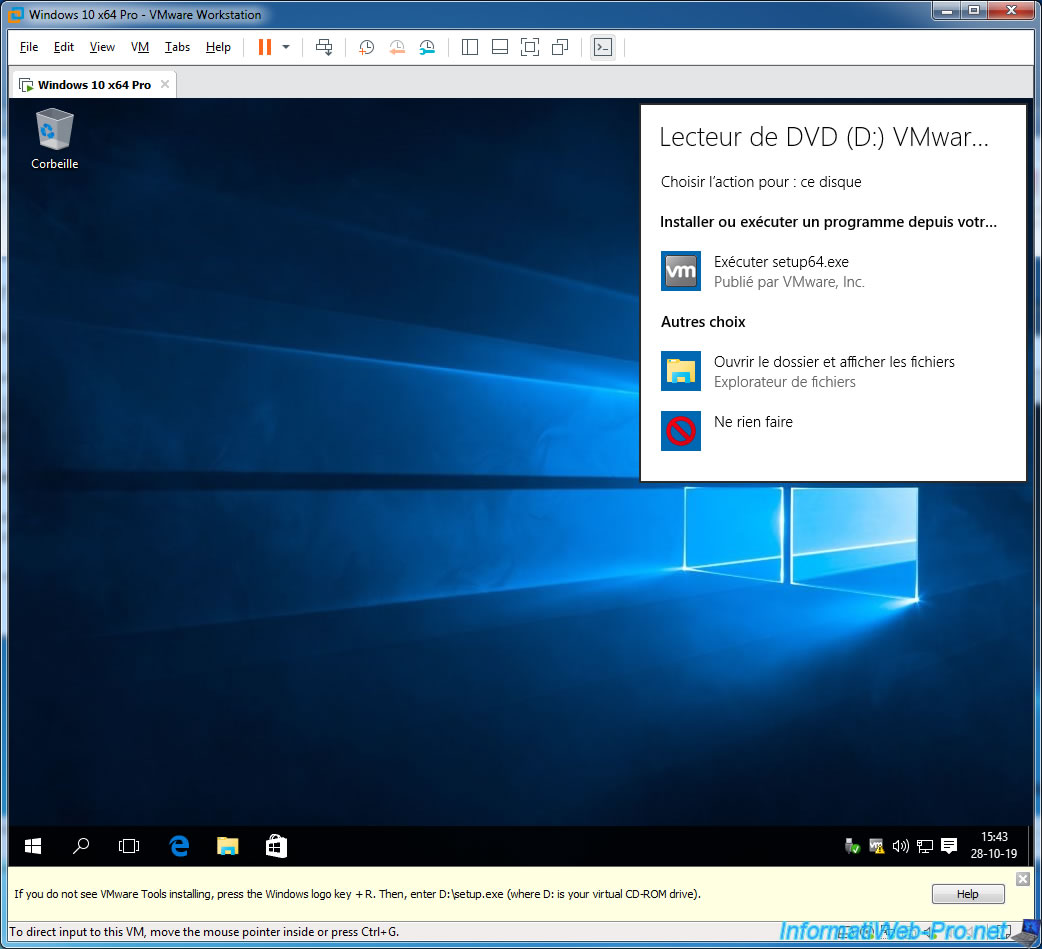Open the Microsoft Store from the taskbar
This screenshot has height=949, width=1042.
point(276,846)
